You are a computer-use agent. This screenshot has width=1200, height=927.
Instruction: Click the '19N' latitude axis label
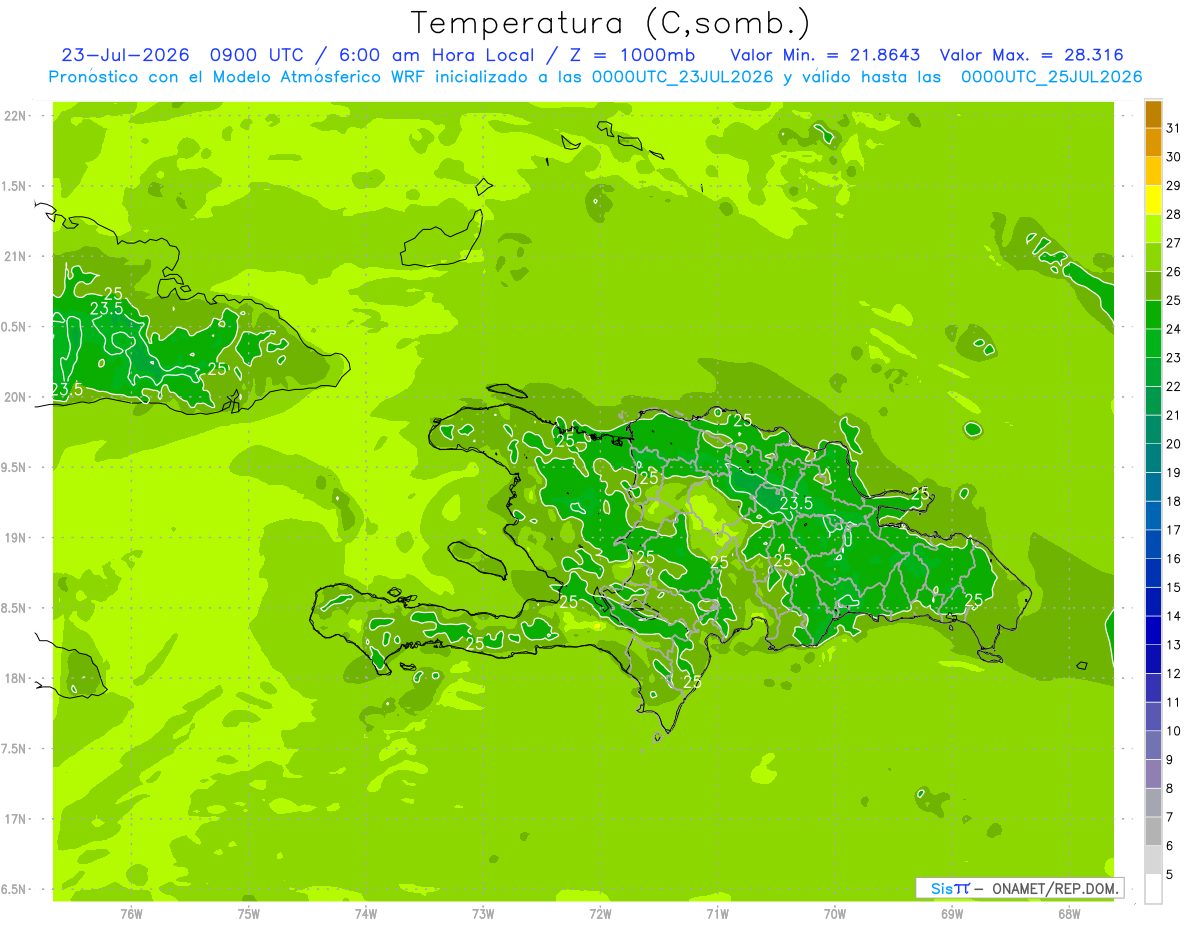coord(16,538)
